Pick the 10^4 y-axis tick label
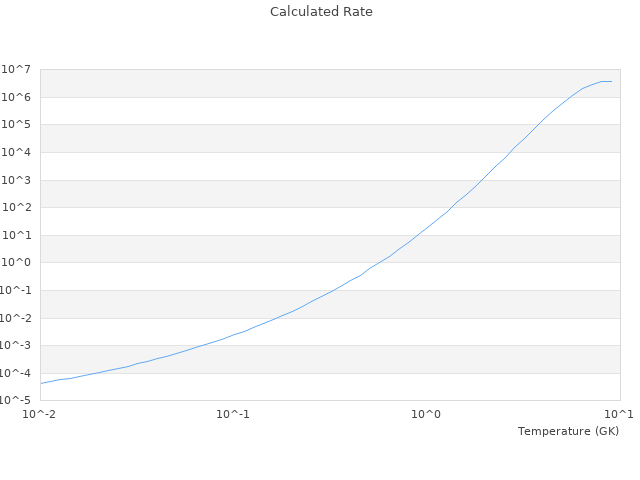Viewport: 640px width, 480px height. pyautogui.click(x=19, y=153)
